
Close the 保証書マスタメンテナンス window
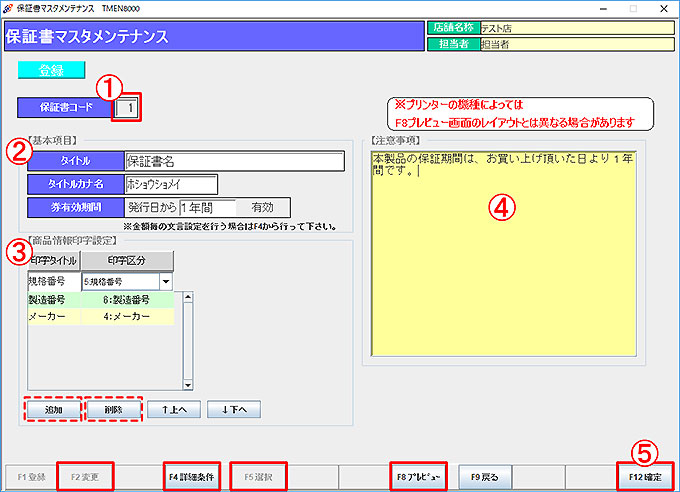click(x=664, y=9)
